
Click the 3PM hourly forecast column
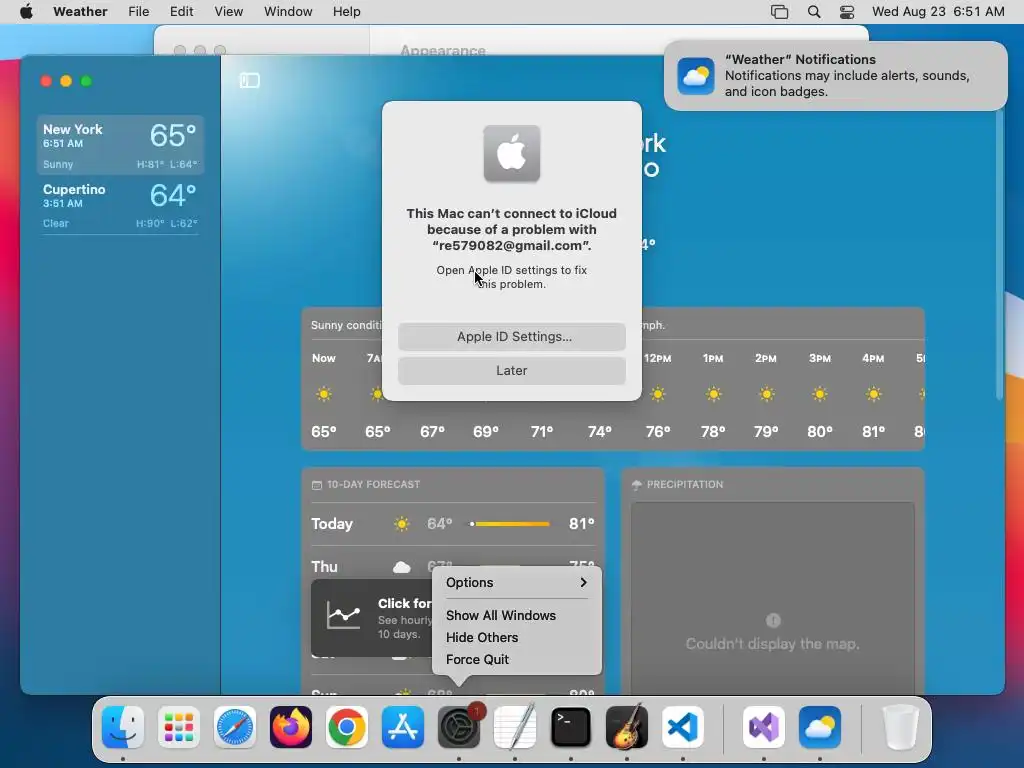point(820,394)
